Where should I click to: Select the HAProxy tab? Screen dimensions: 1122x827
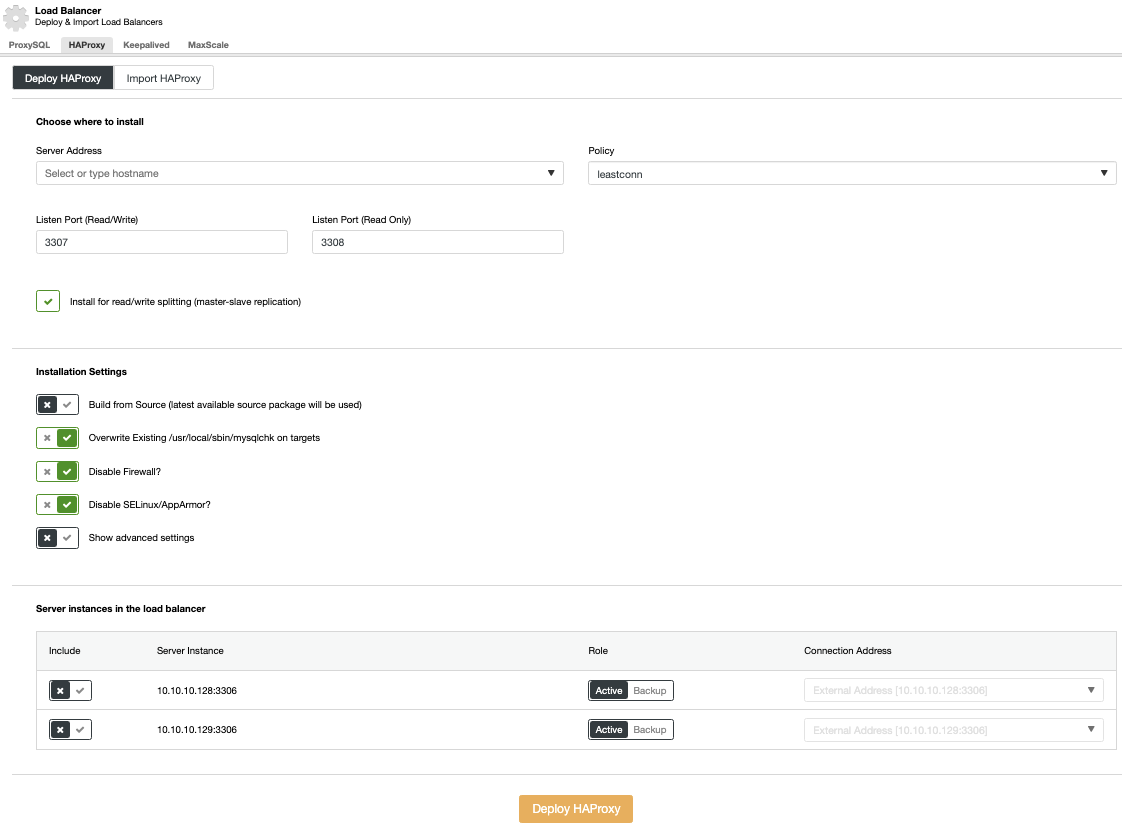pos(87,44)
